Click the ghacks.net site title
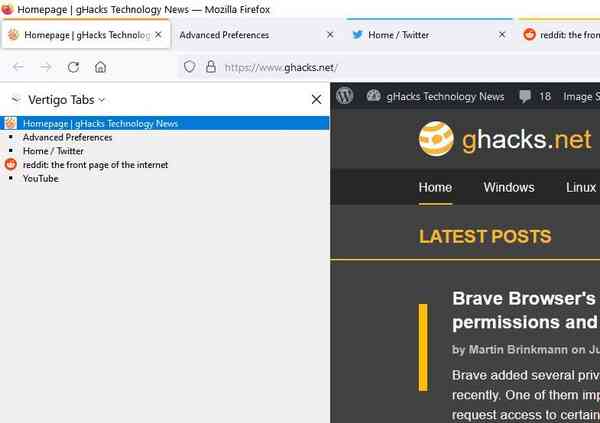 527,139
